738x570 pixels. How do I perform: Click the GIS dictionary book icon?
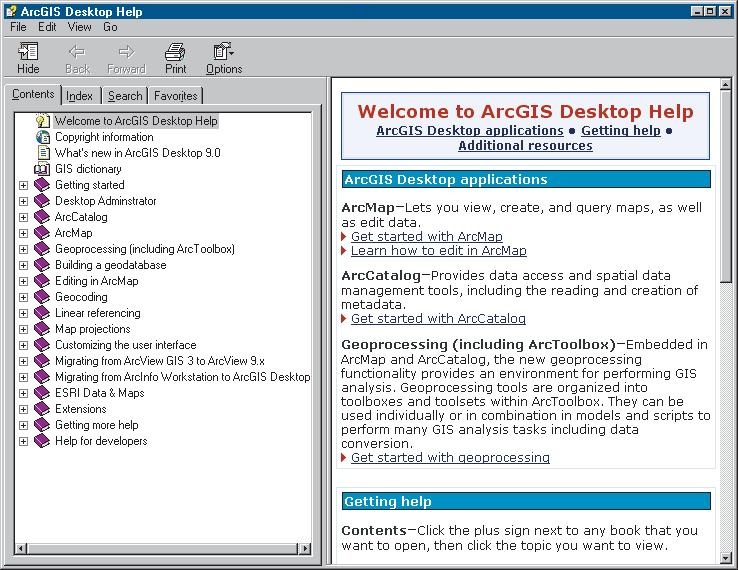coord(42,169)
